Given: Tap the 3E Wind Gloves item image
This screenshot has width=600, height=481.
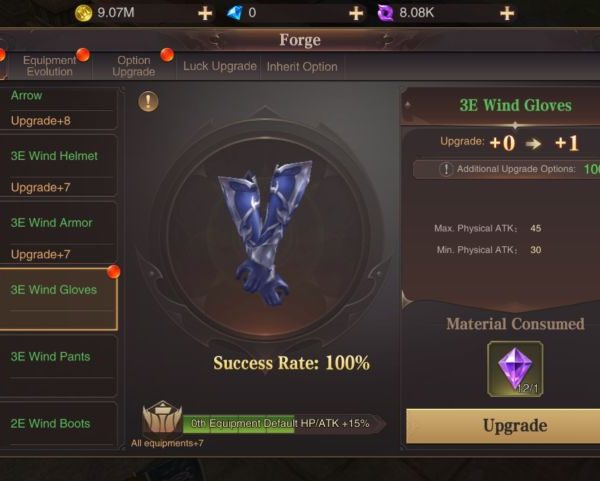Looking at the screenshot, I should 264,233.
